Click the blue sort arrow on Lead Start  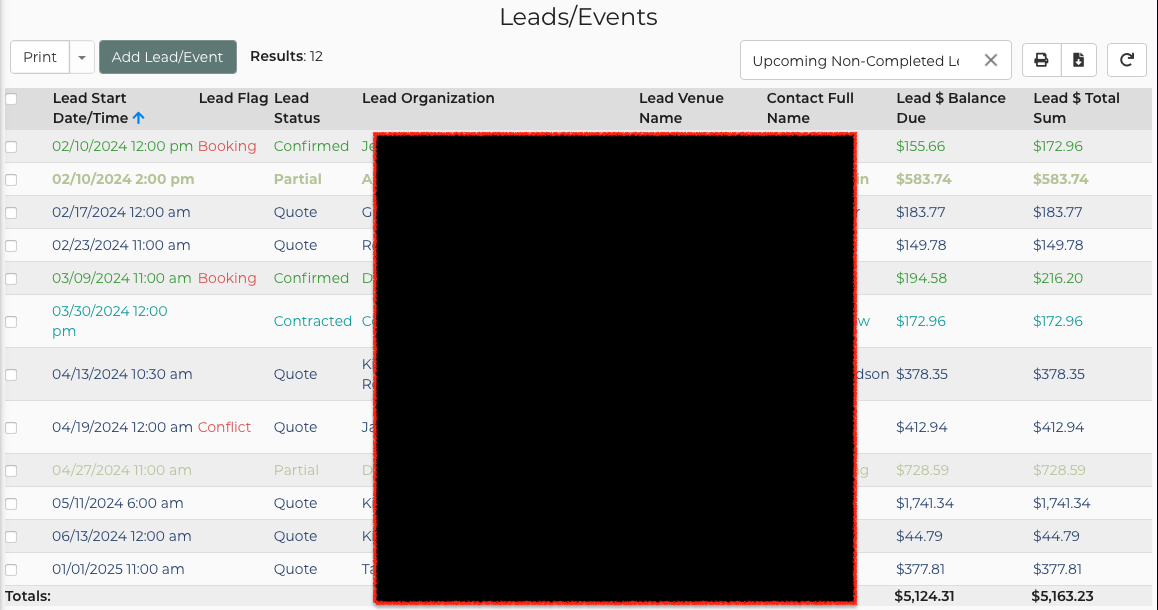pyautogui.click(x=139, y=118)
